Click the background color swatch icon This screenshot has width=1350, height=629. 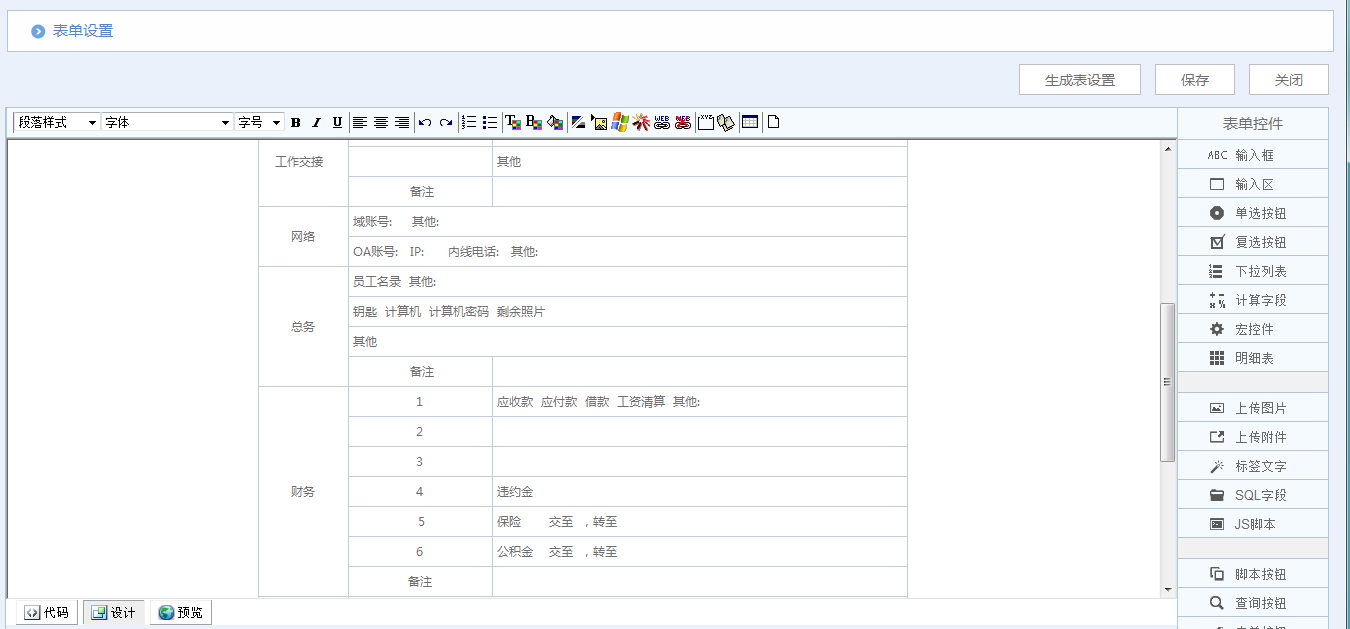pyautogui.click(x=531, y=122)
